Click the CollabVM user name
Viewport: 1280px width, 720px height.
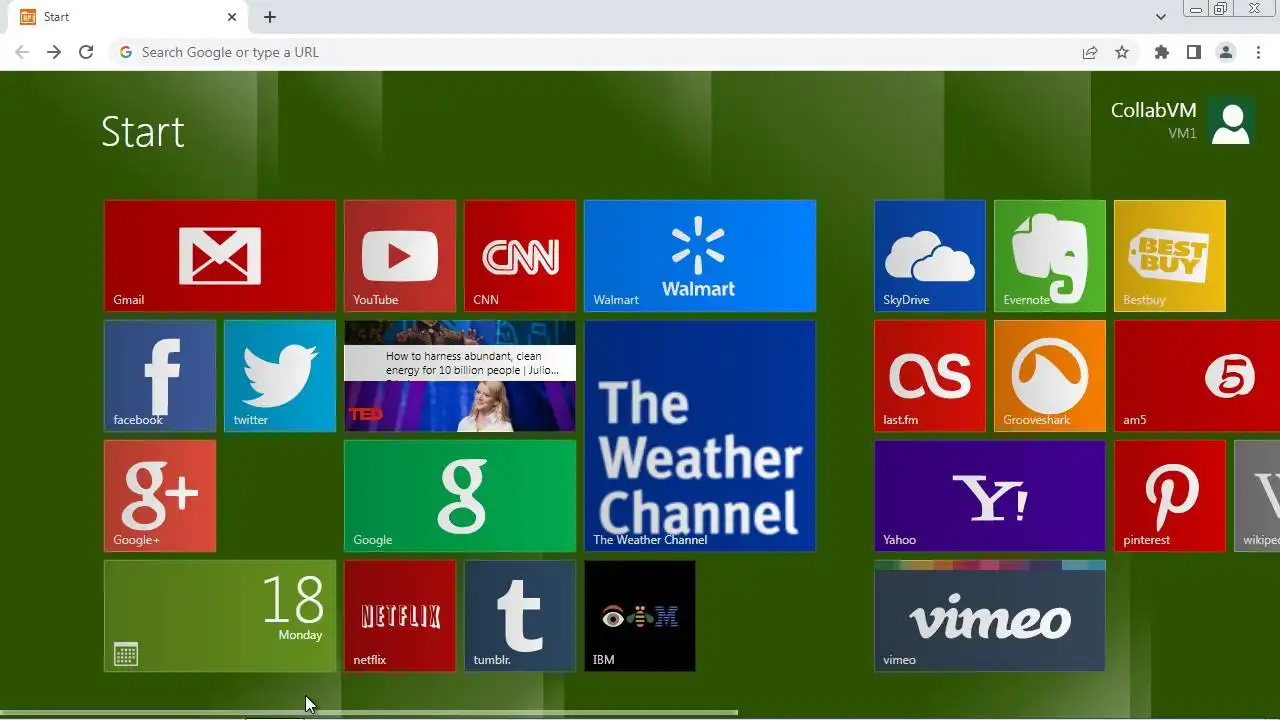[1153, 110]
